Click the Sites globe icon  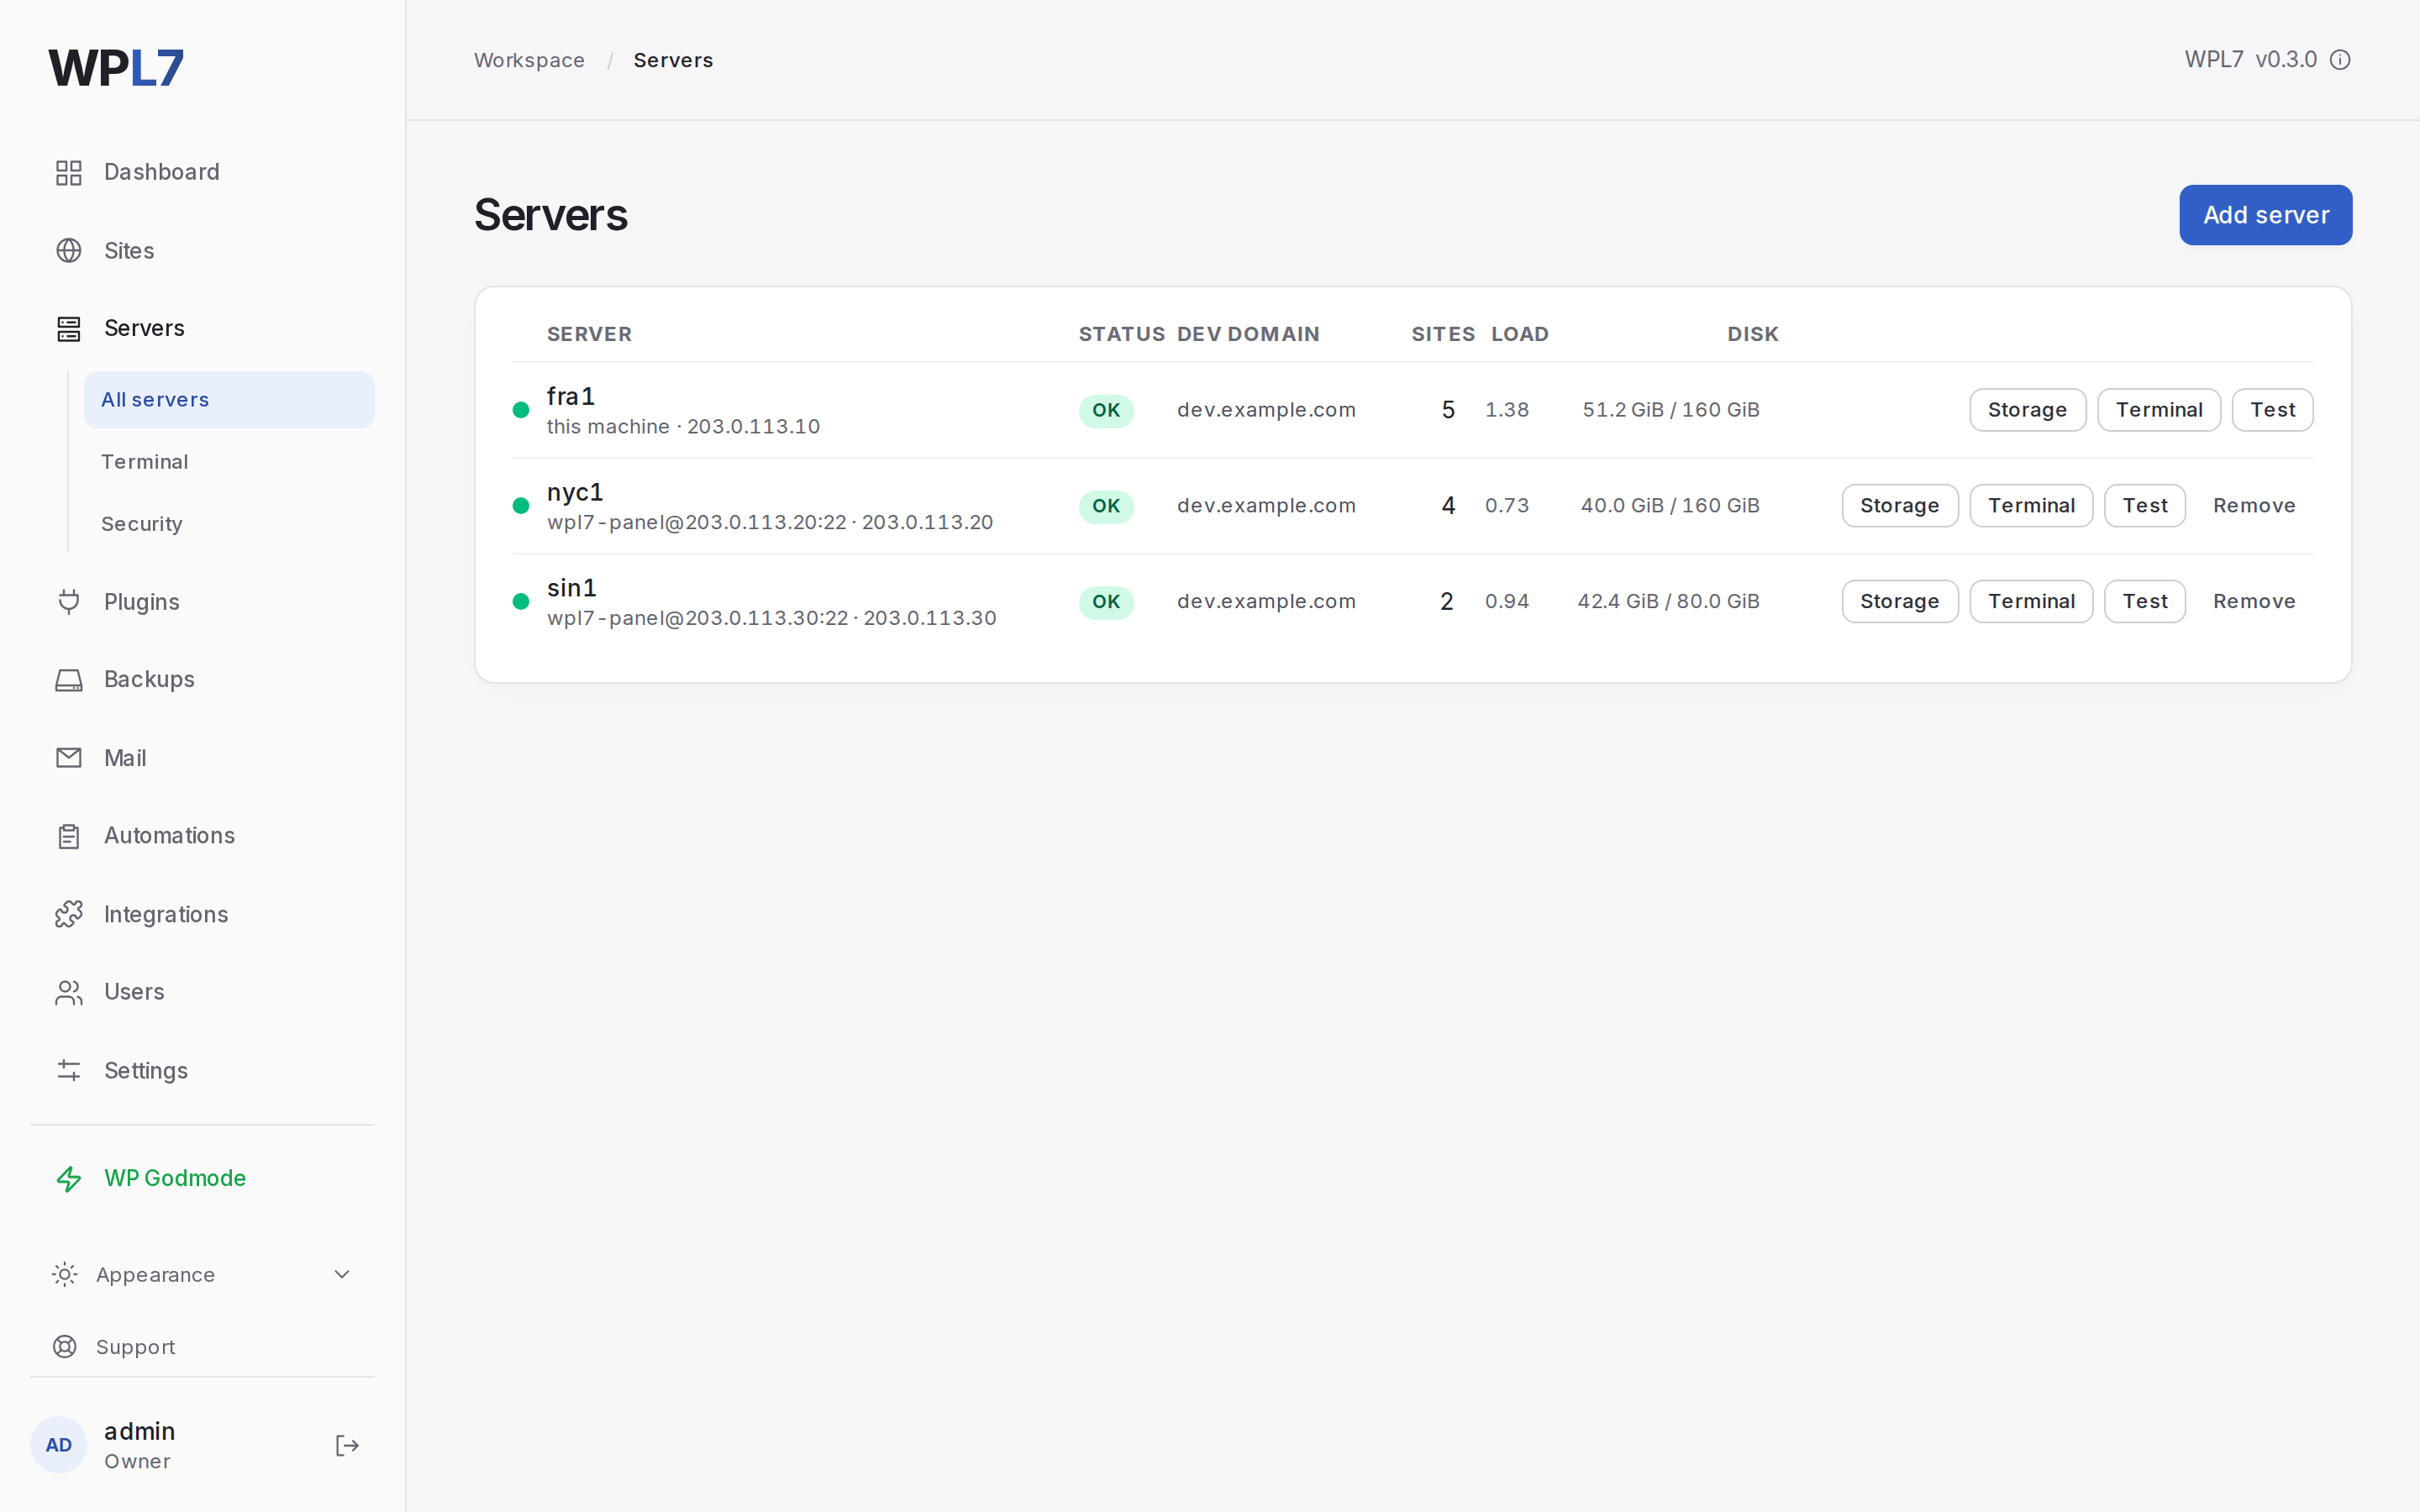coord(68,250)
